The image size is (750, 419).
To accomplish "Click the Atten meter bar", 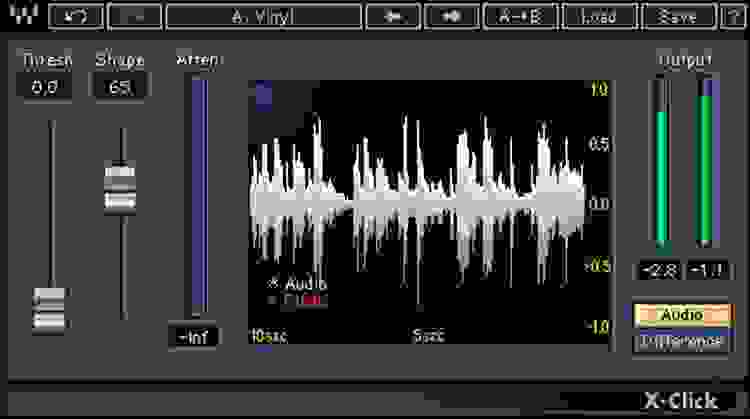I will 199,195.
